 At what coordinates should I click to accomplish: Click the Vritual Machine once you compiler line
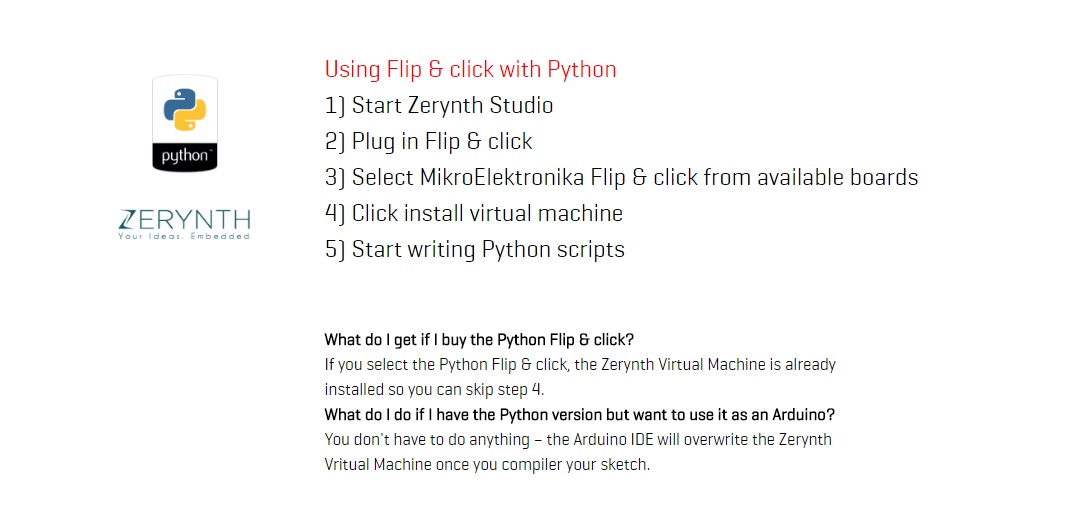click(x=487, y=465)
